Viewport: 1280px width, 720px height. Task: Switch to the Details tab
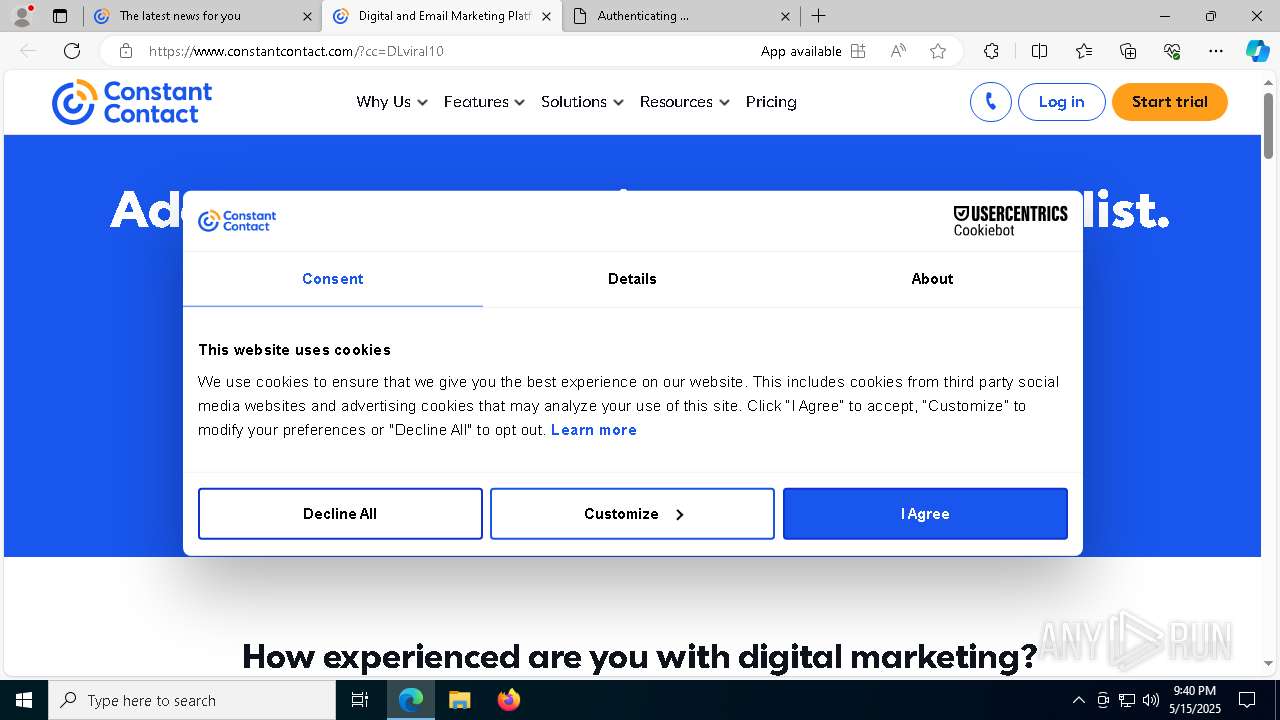tap(632, 279)
